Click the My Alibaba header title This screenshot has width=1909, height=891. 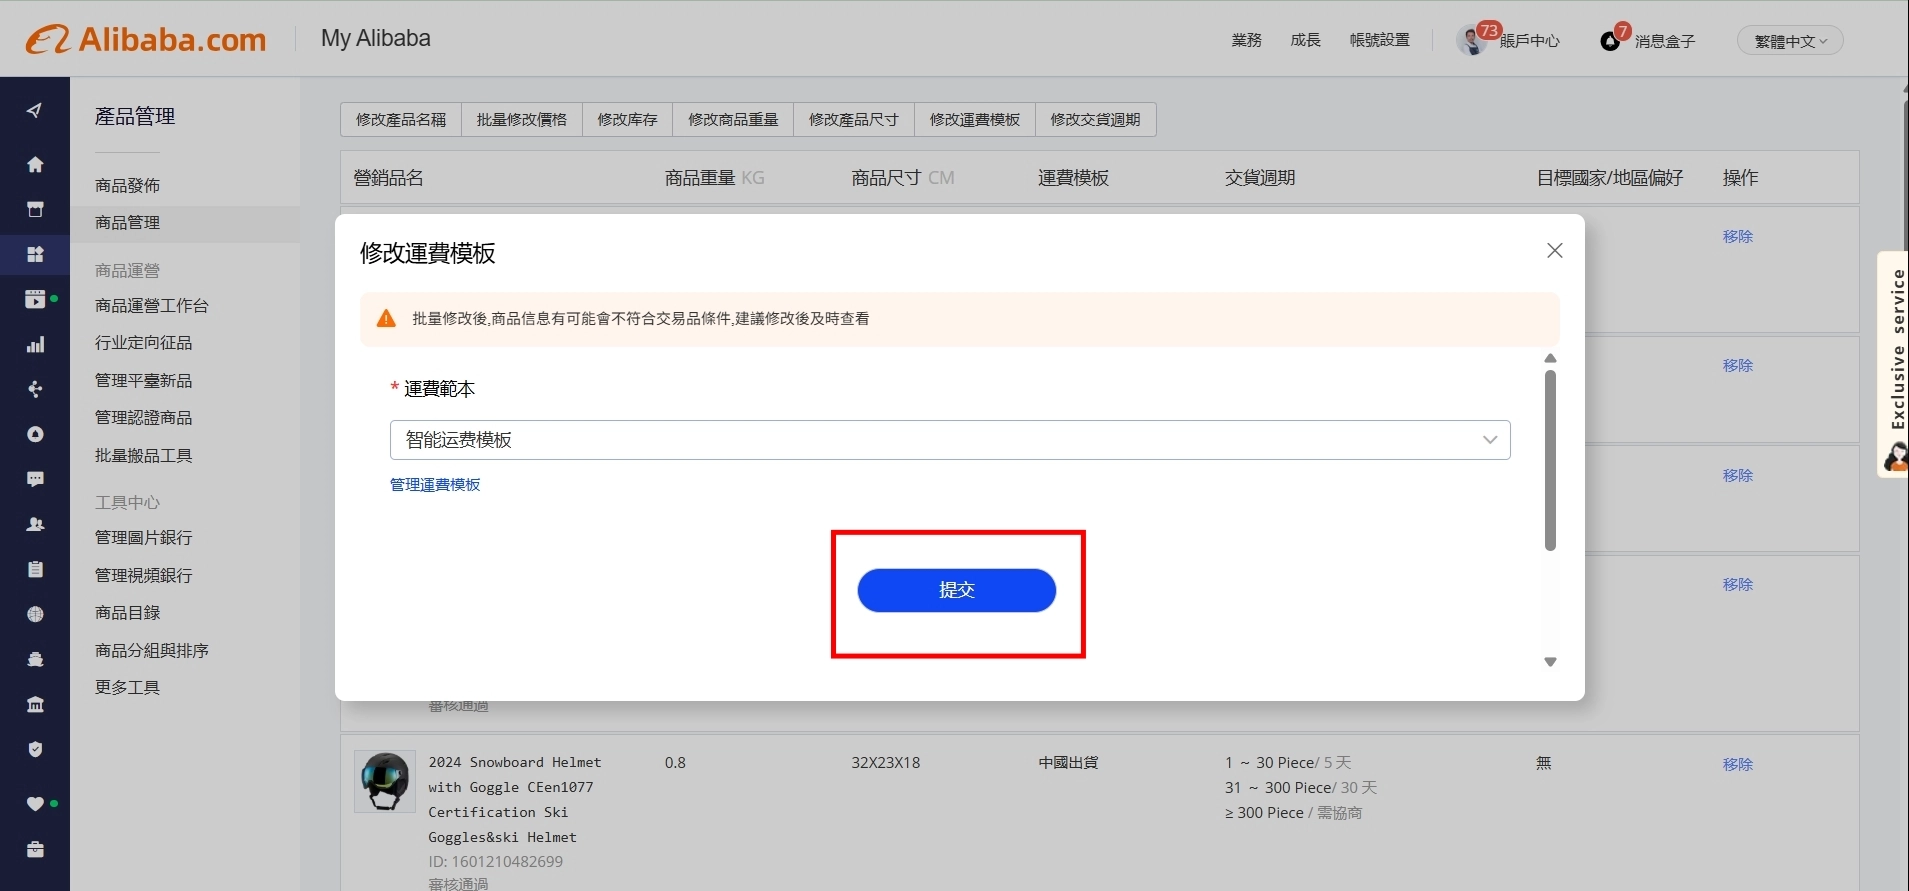click(376, 38)
